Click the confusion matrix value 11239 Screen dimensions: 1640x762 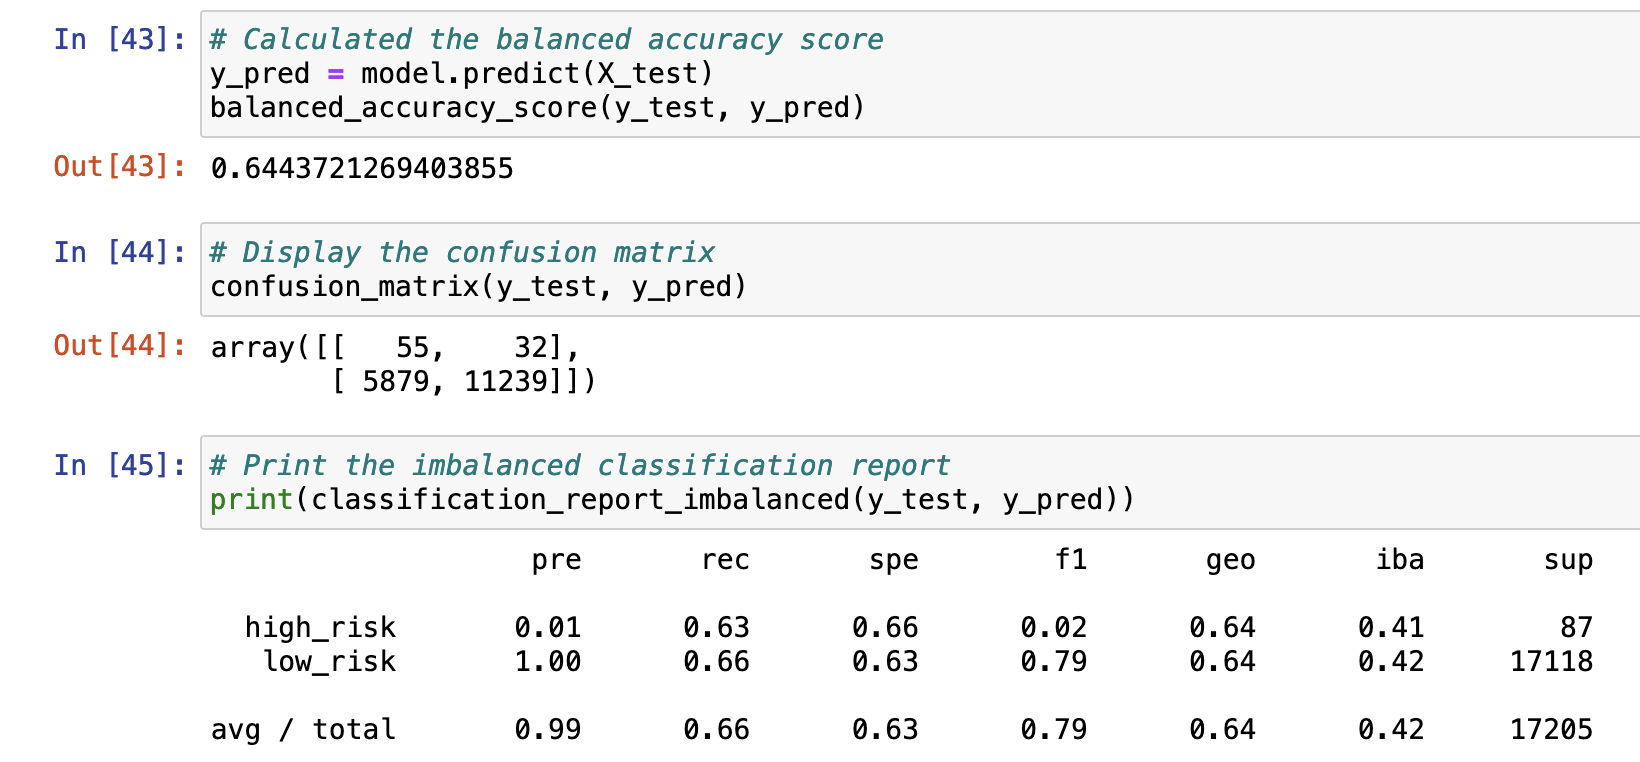click(x=506, y=381)
